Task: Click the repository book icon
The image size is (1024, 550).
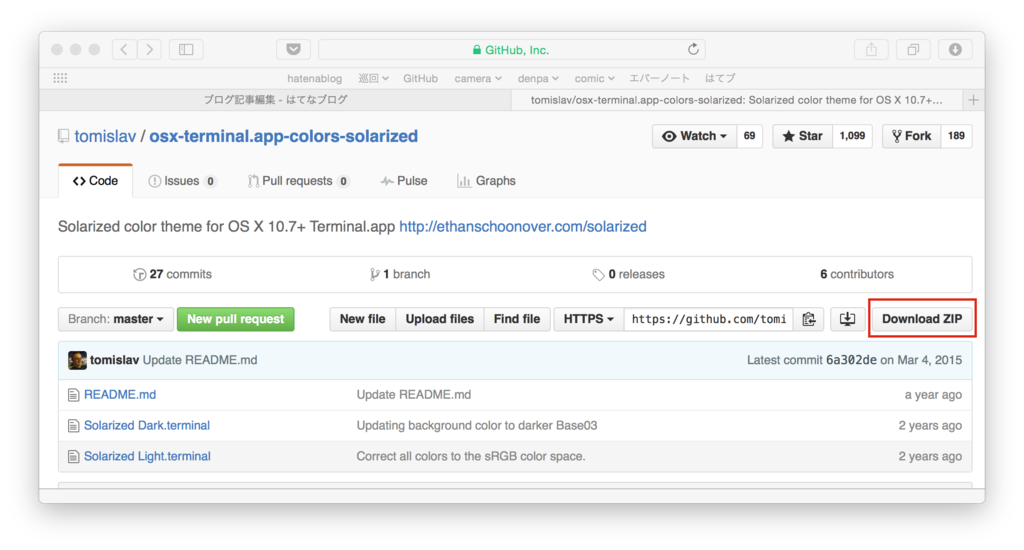Action: (x=63, y=136)
